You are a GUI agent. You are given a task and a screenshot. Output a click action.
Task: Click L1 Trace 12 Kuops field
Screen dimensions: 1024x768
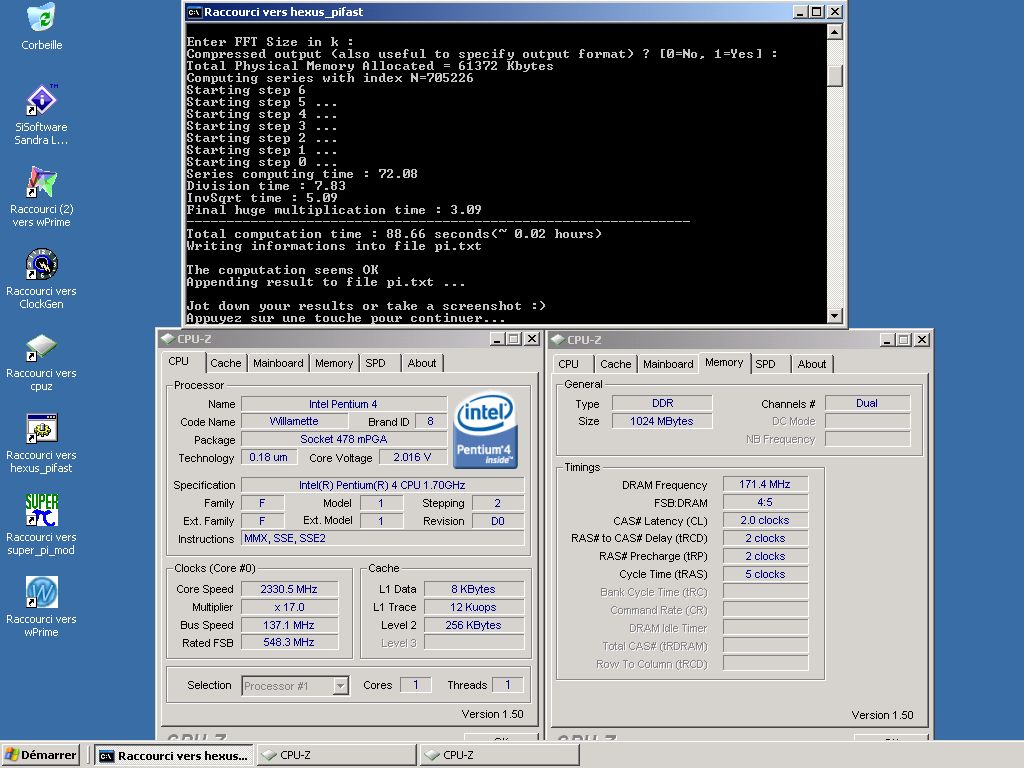tap(474, 607)
